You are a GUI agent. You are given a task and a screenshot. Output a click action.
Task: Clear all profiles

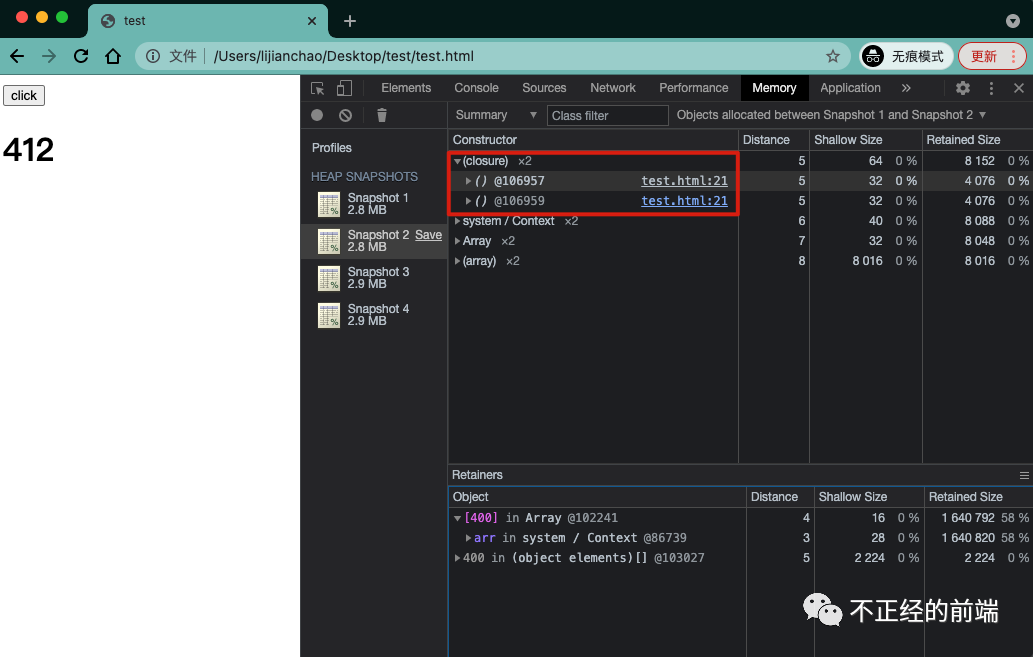click(x=345, y=115)
